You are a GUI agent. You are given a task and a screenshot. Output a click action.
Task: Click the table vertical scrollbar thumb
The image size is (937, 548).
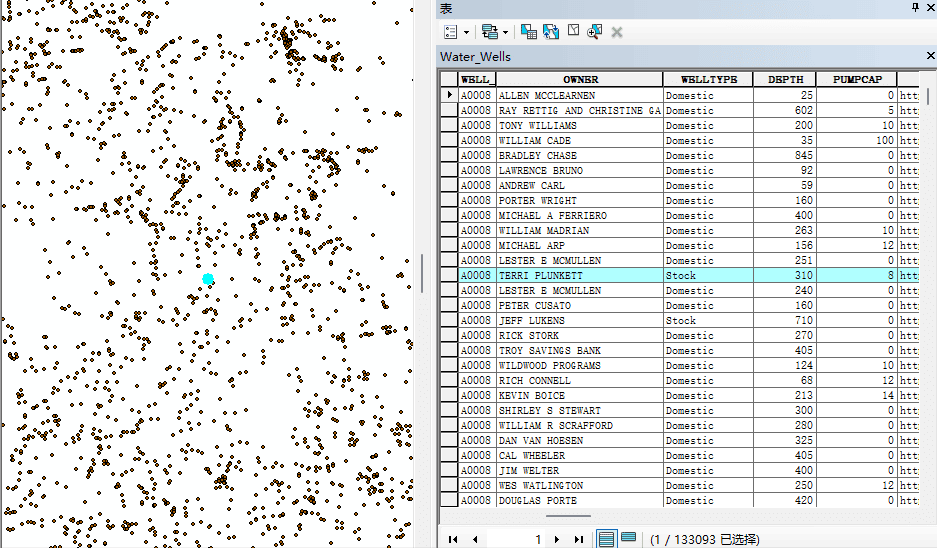tap(927, 96)
